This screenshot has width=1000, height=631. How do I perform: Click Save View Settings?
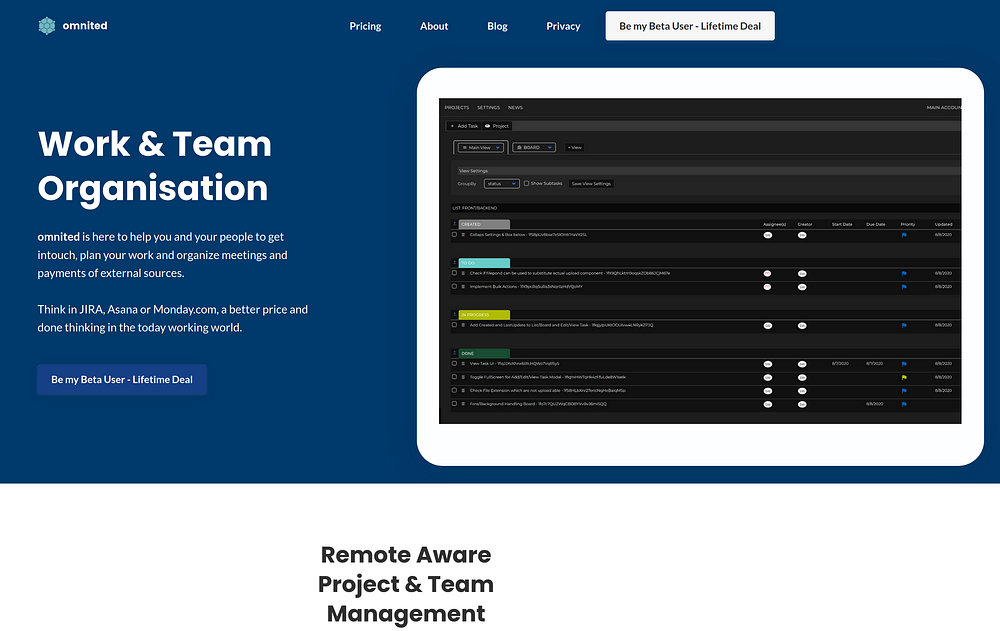(x=591, y=184)
